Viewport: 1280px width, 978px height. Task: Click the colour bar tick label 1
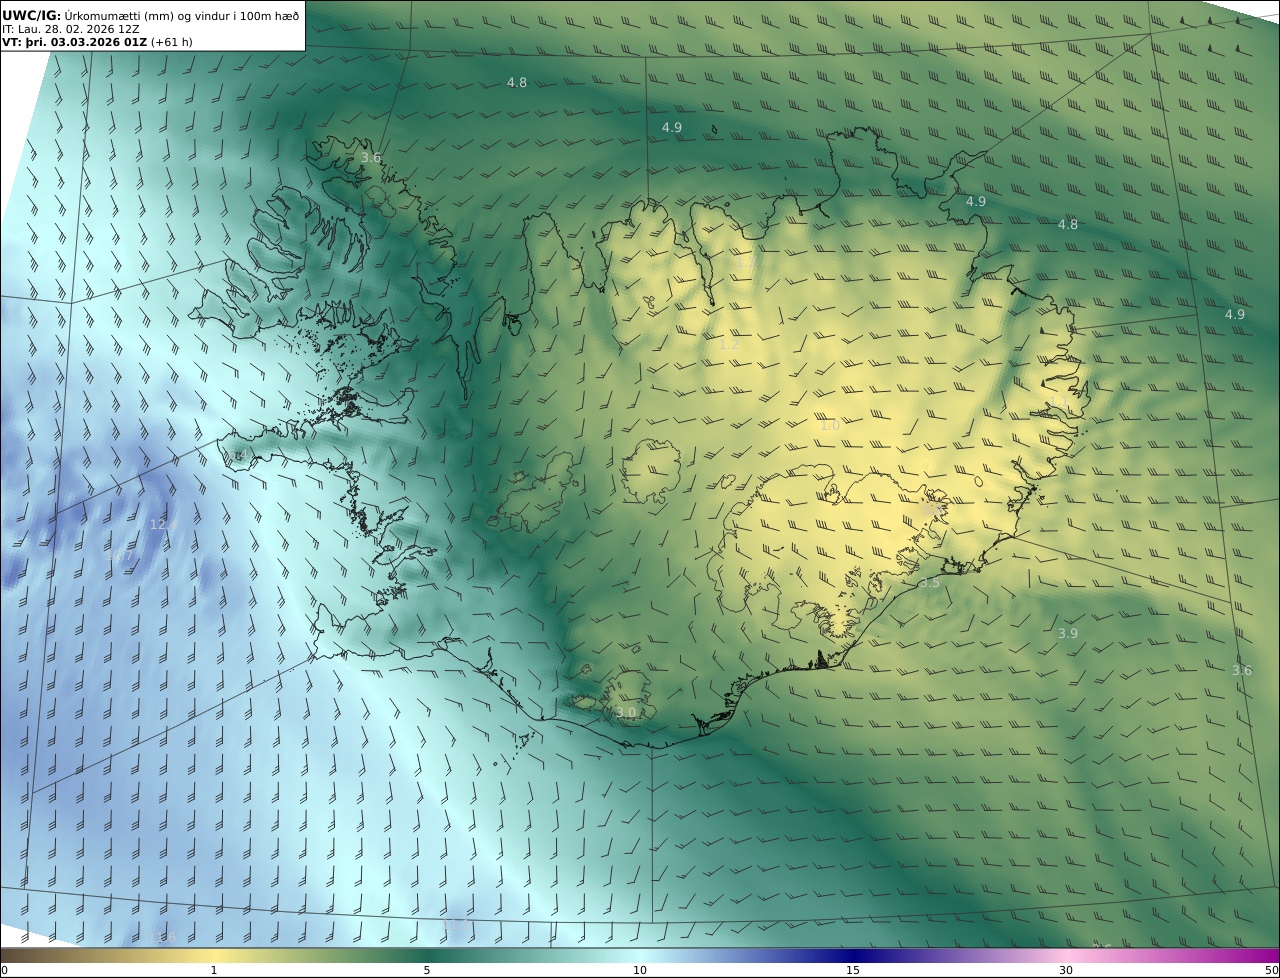coord(214,970)
